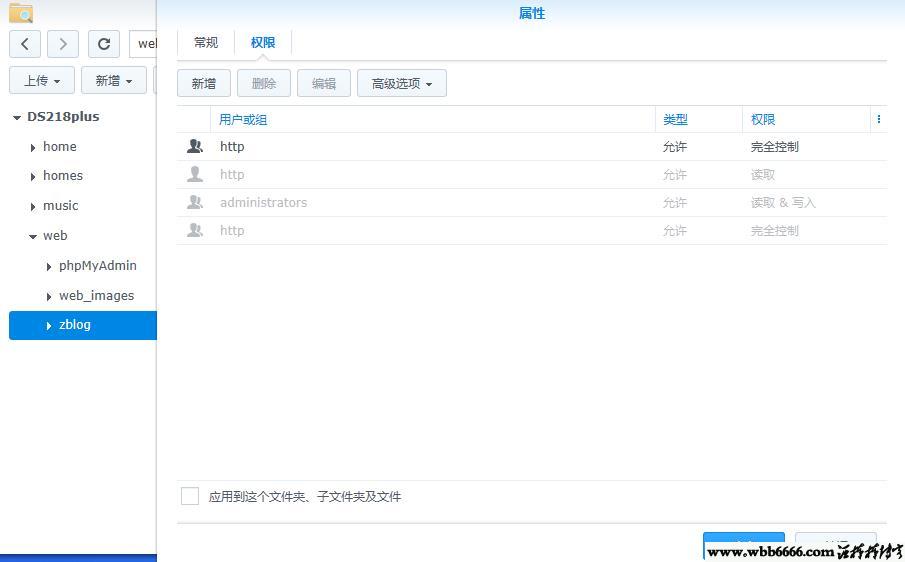Sort by 用户或组 column header
The image size is (905, 562).
(x=243, y=119)
